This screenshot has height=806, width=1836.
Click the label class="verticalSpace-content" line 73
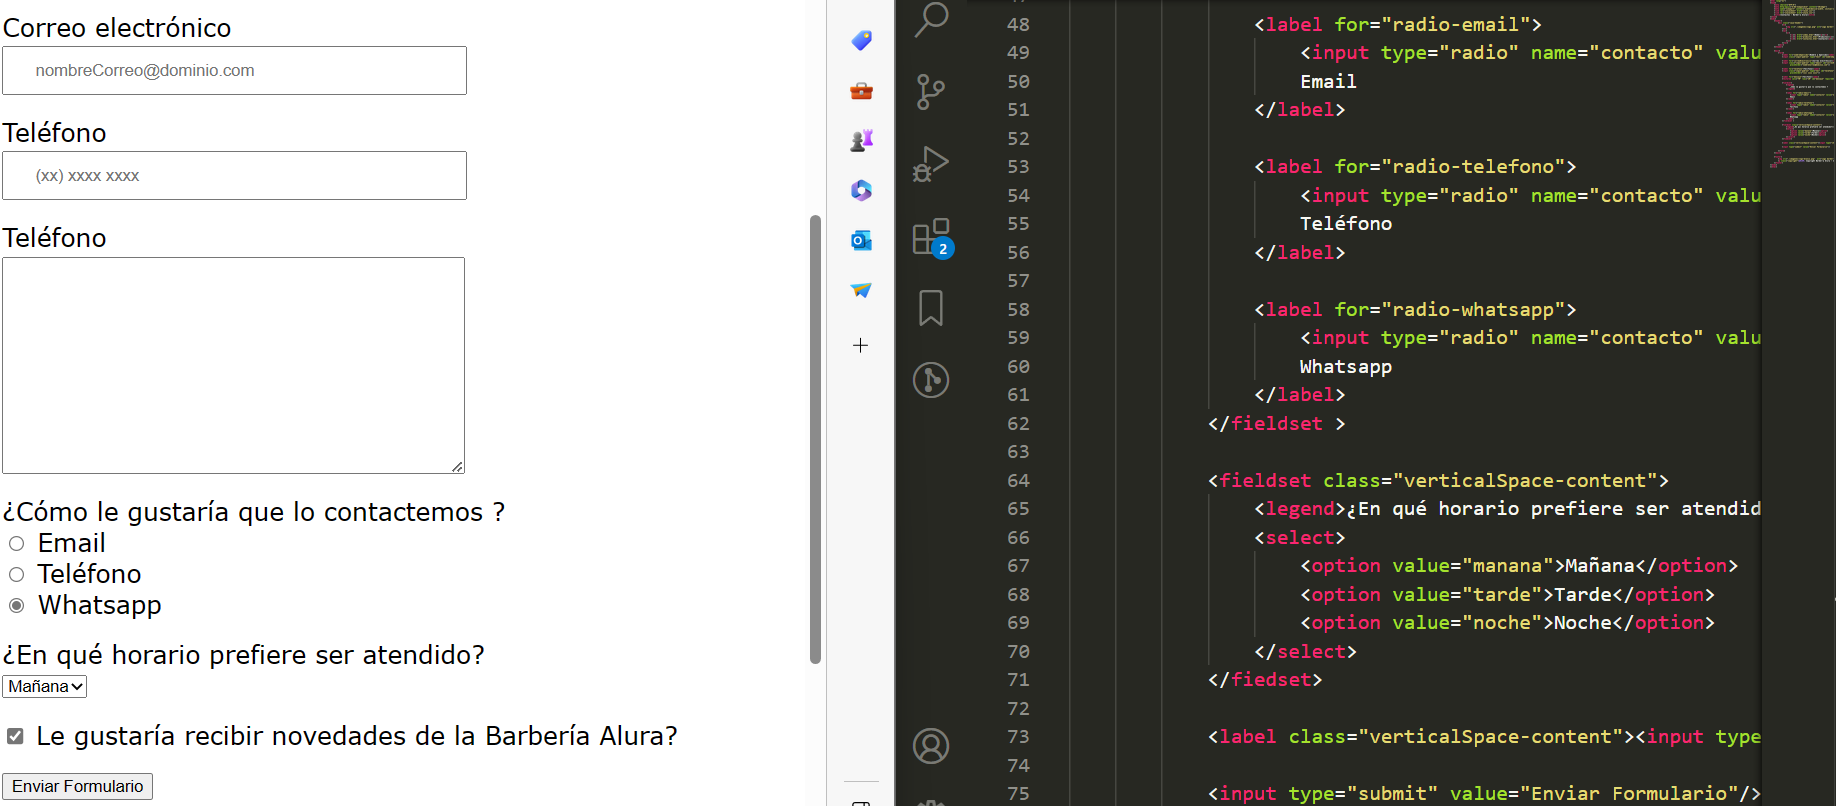pos(1484,737)
